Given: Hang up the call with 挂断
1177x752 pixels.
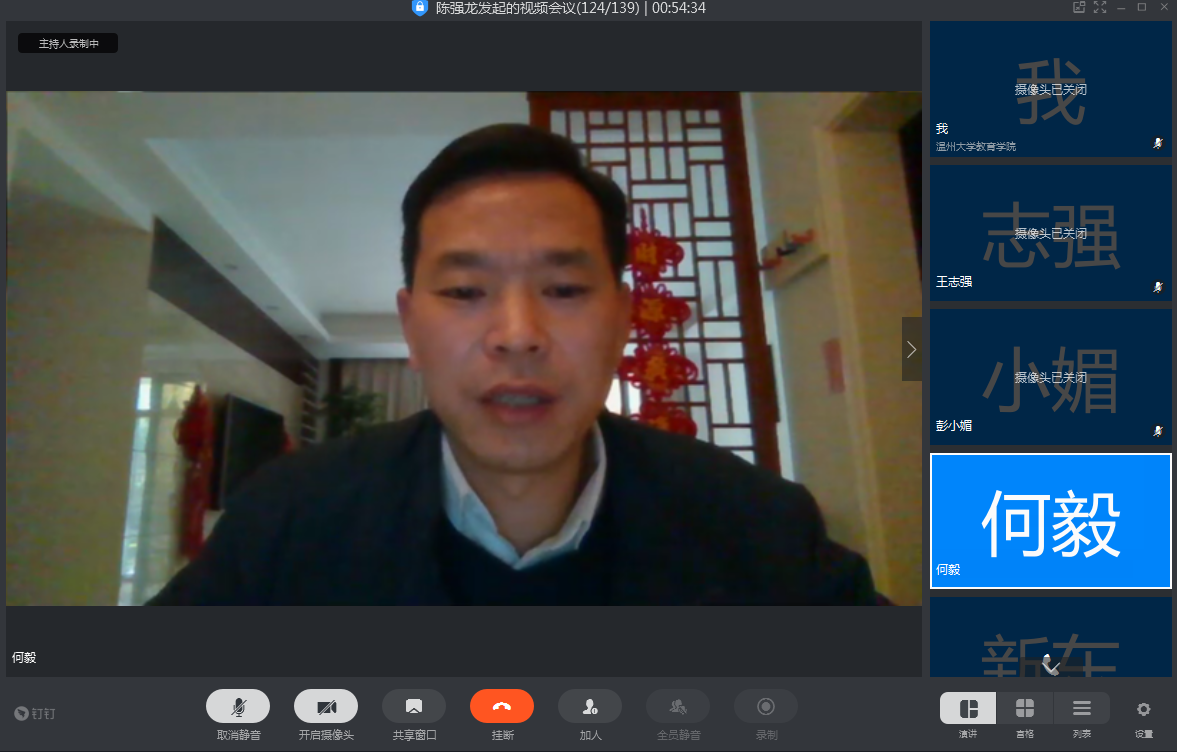Looking at the screenshot, I should [502, 707].
